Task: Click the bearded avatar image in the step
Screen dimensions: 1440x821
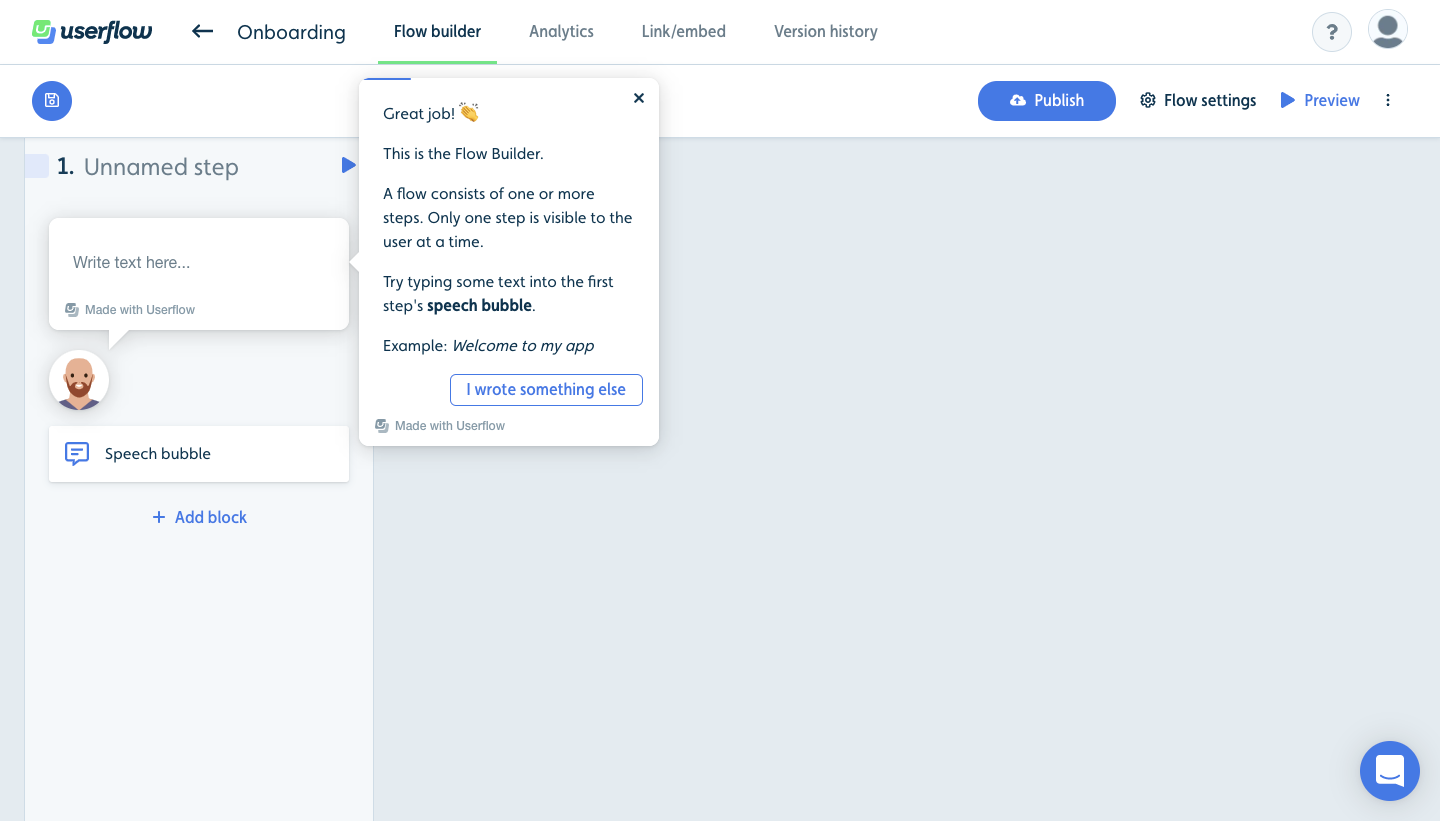Action: [x=79, y=381]
